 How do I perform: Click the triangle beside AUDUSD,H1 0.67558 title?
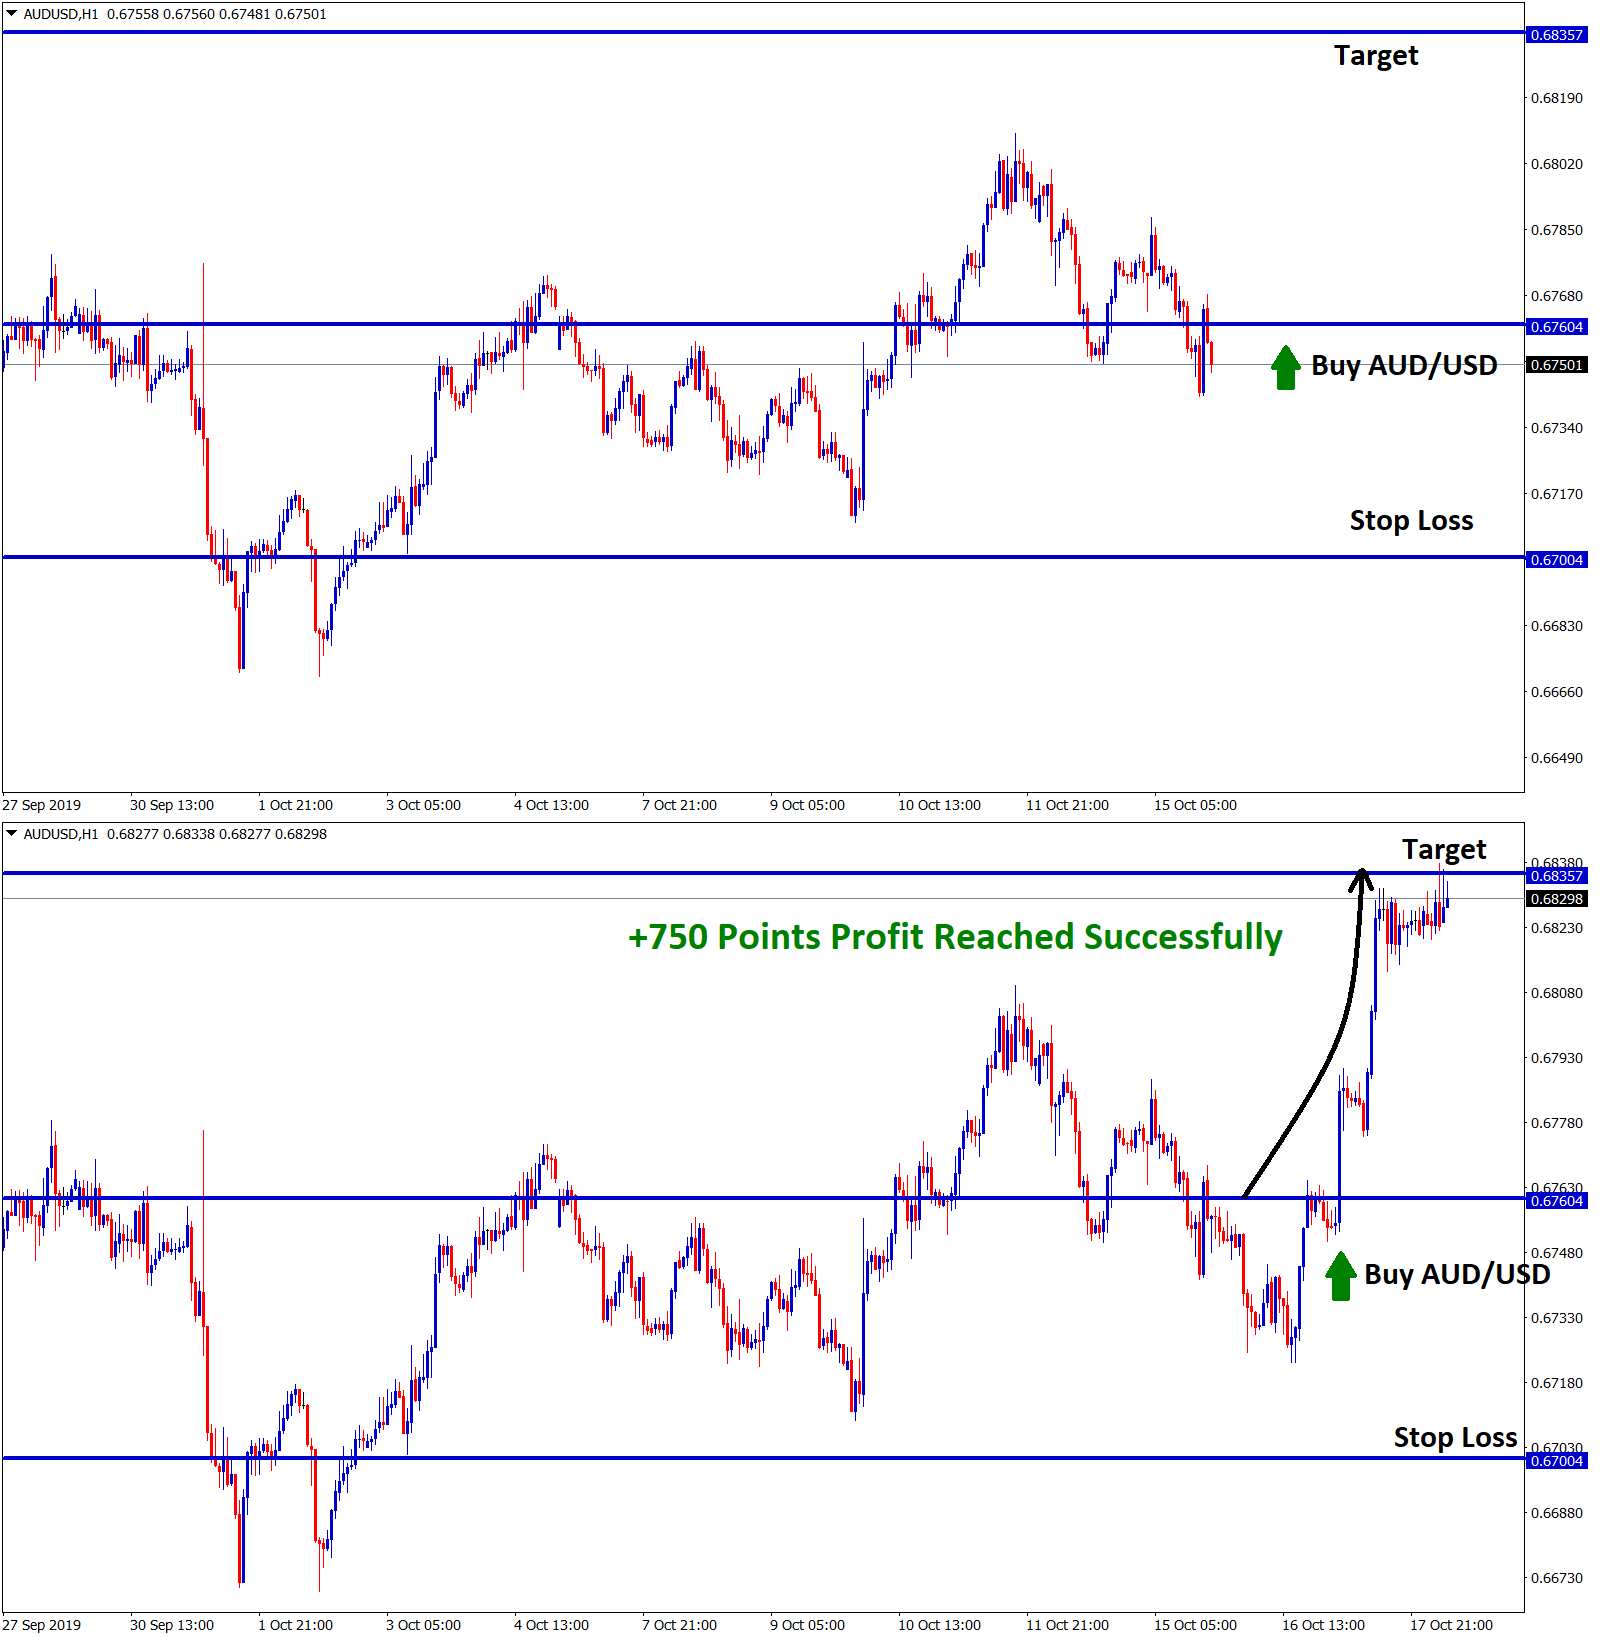click(x=12, y=14)
